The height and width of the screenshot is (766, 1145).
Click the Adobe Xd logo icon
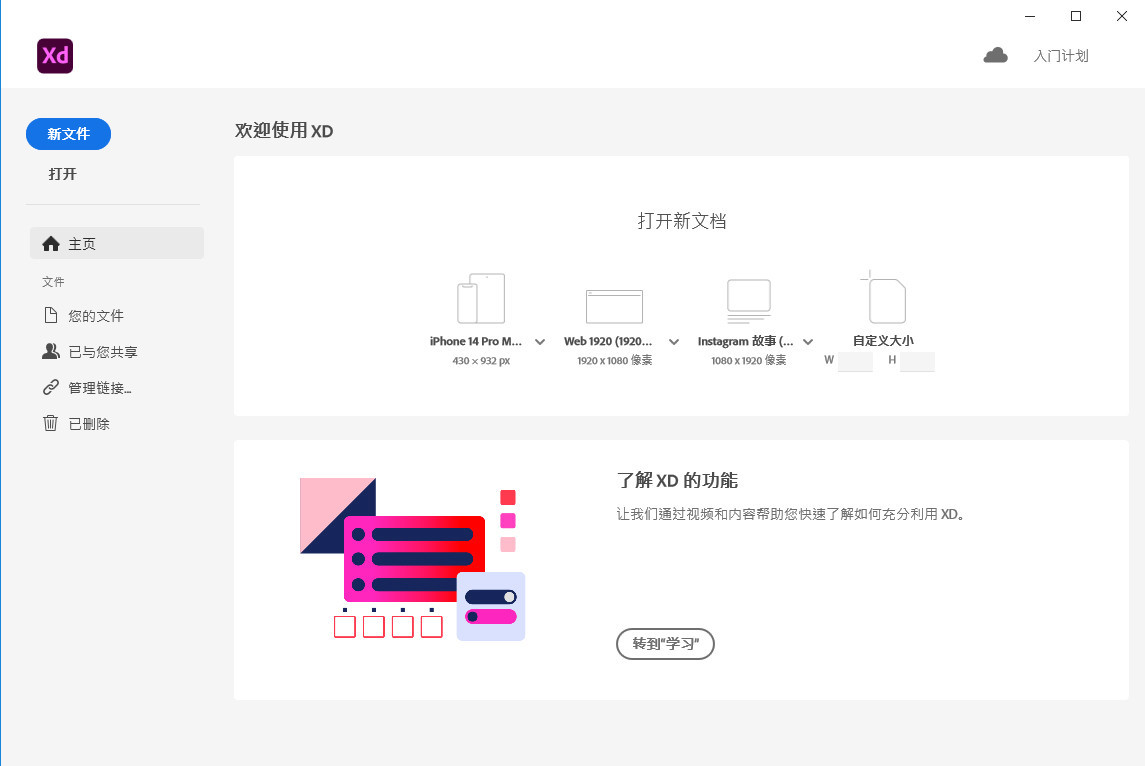(x=55, y=55)
